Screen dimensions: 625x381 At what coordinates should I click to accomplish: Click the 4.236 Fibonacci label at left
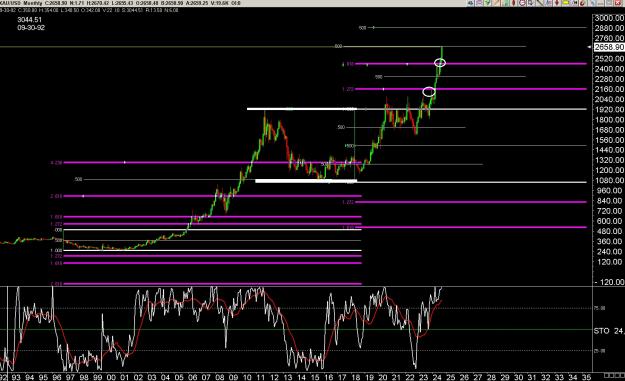pos(56,163)
